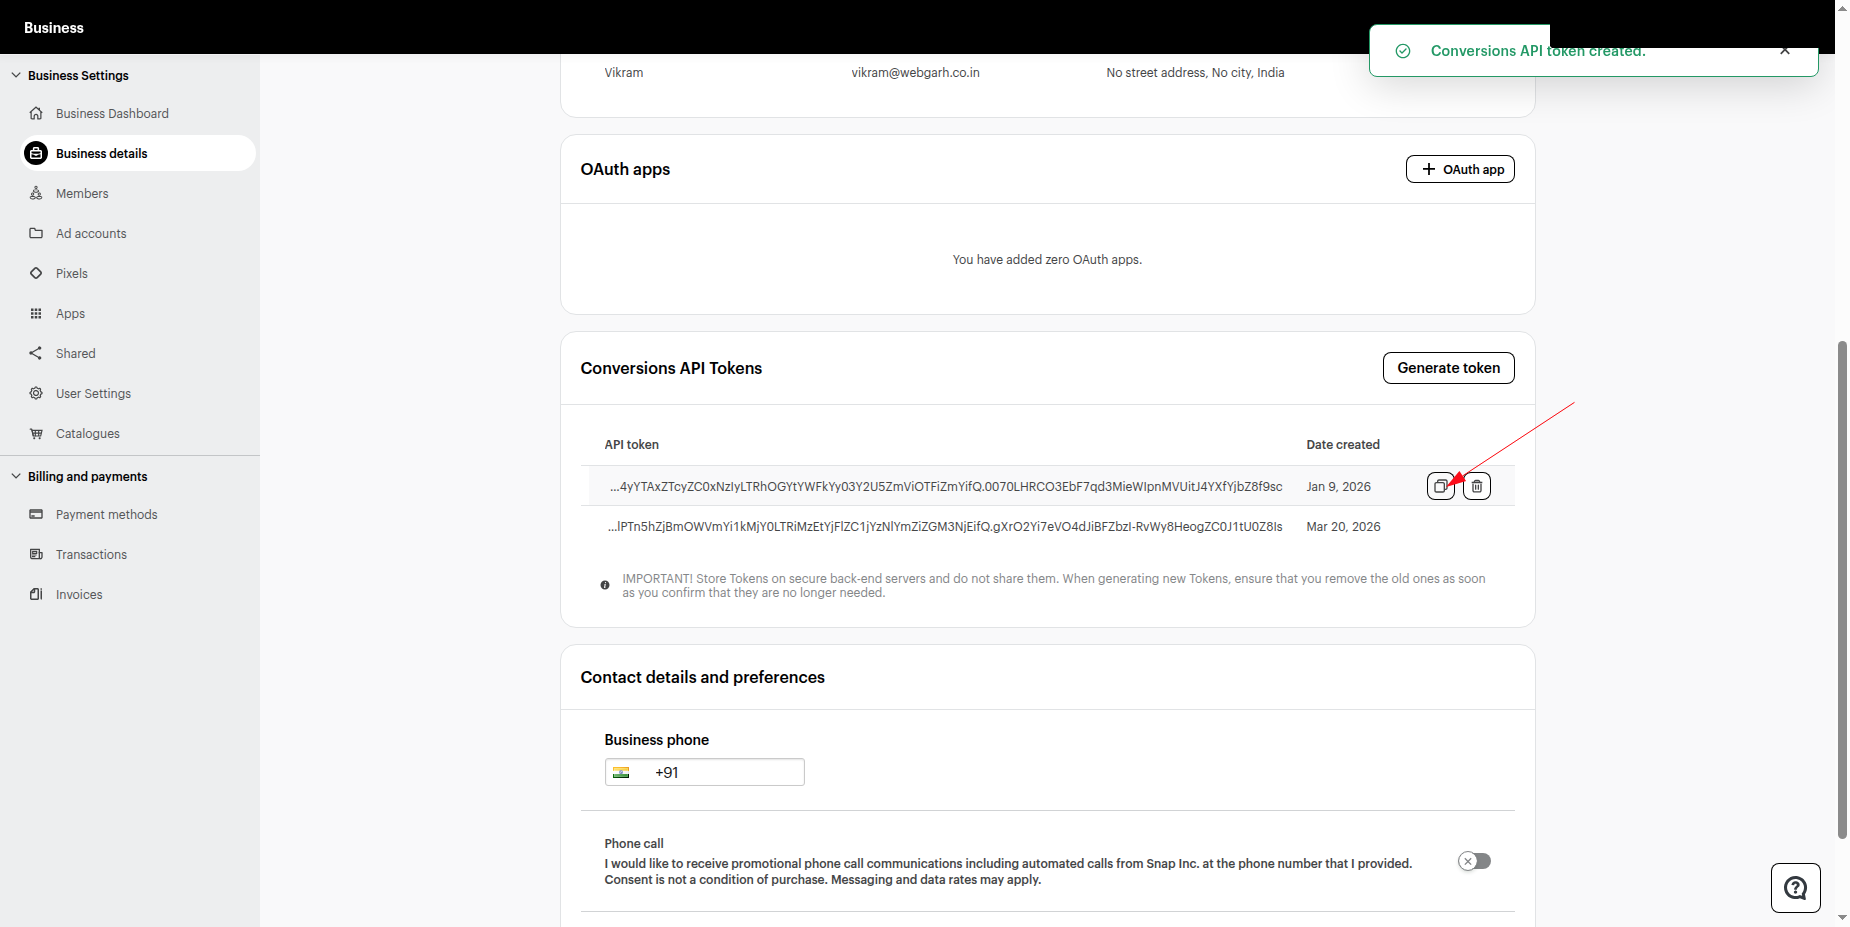Click the User Settings gear icon
This screenshot has height=927, width=1850.
click(x=36, y=393)
